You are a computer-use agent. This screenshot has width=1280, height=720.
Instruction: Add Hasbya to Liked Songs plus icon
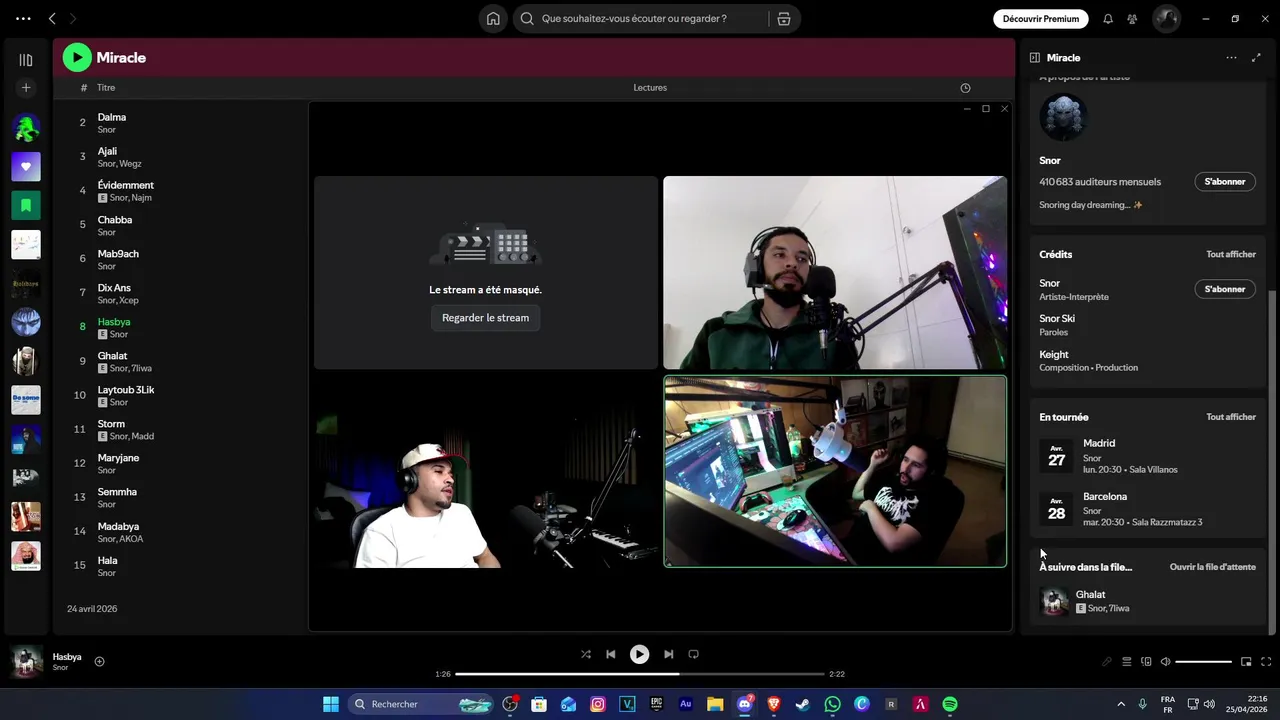(99, 661)
